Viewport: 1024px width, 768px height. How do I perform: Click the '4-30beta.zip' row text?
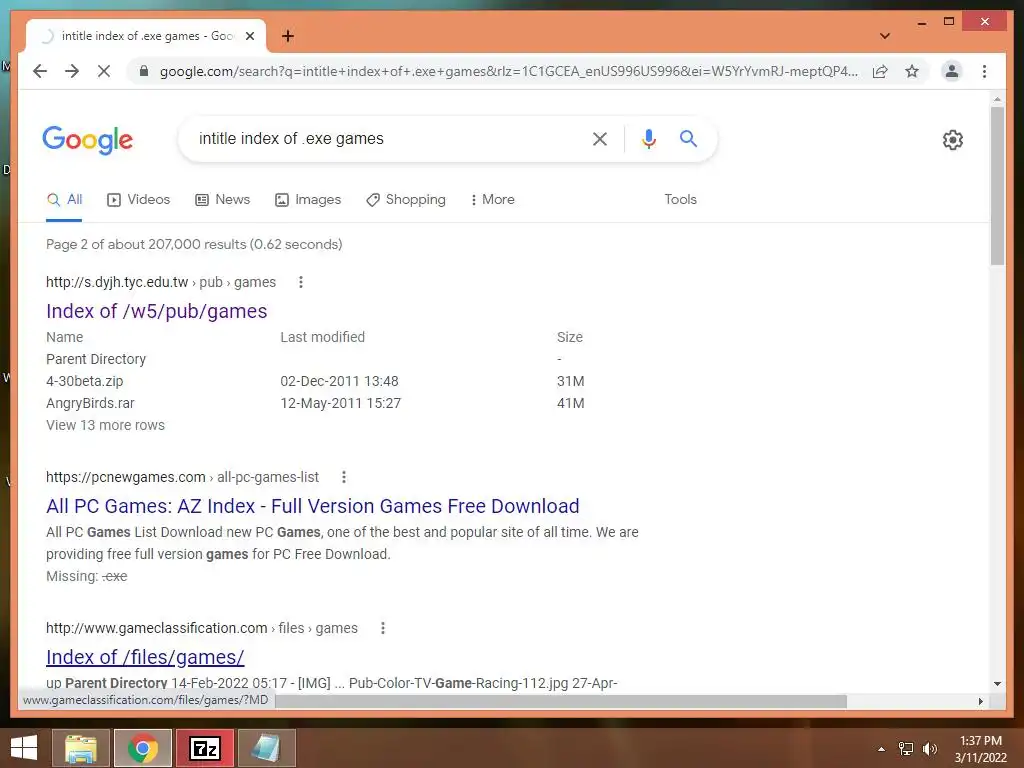pos(84,381)
